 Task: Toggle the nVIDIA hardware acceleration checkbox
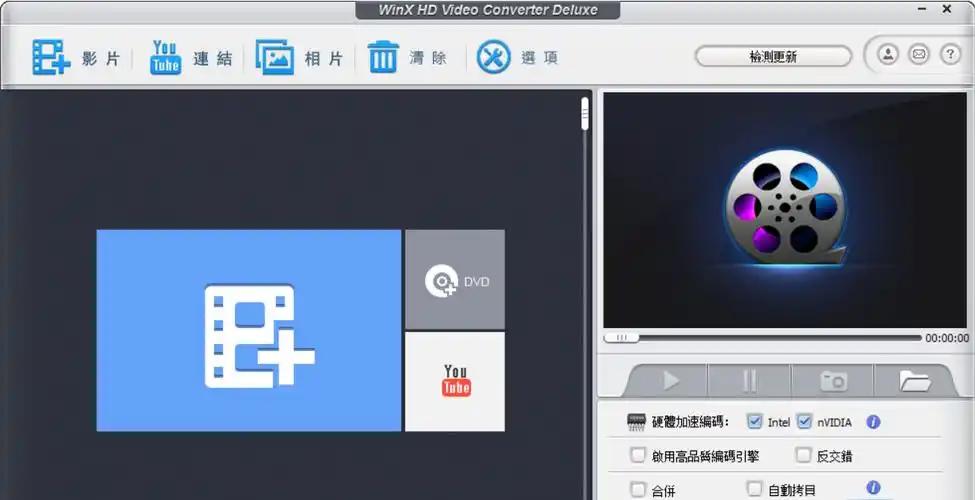click(x=804, y=421)
